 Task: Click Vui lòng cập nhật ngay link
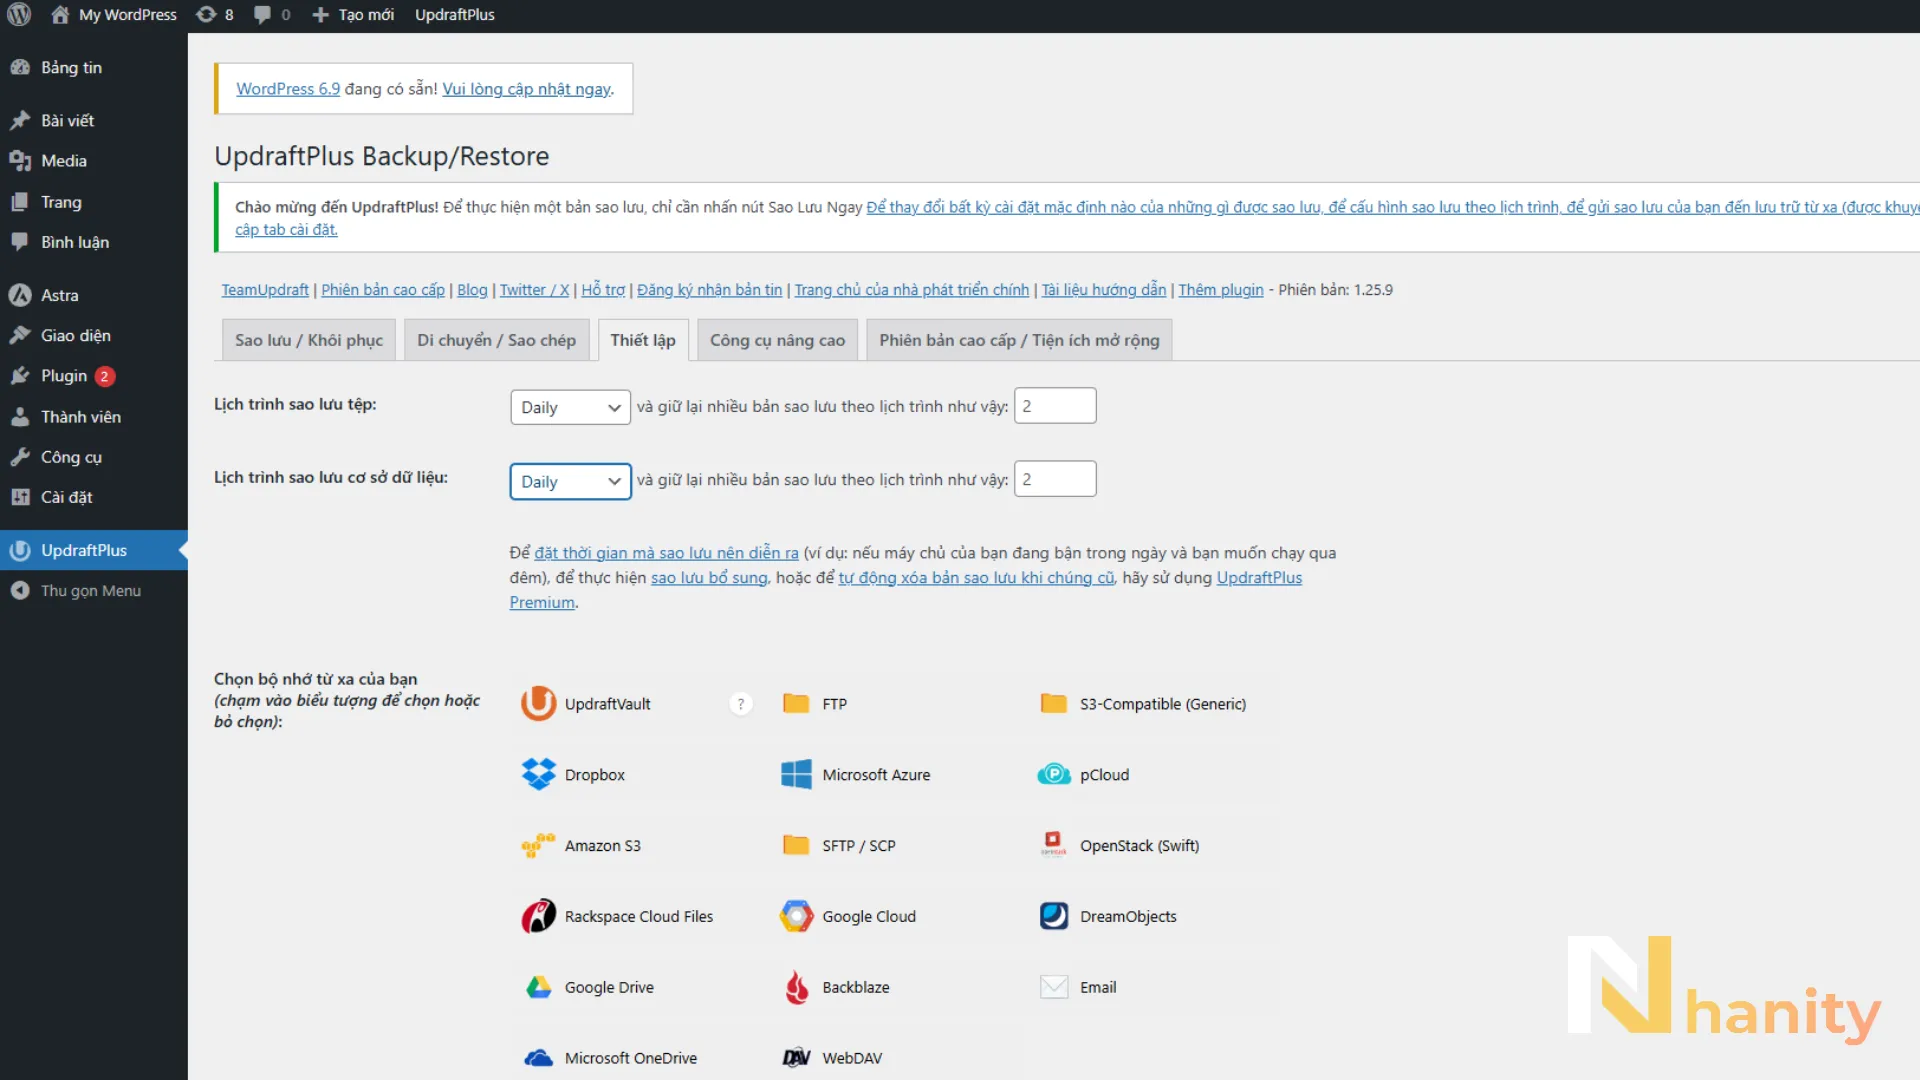point(527,89)
